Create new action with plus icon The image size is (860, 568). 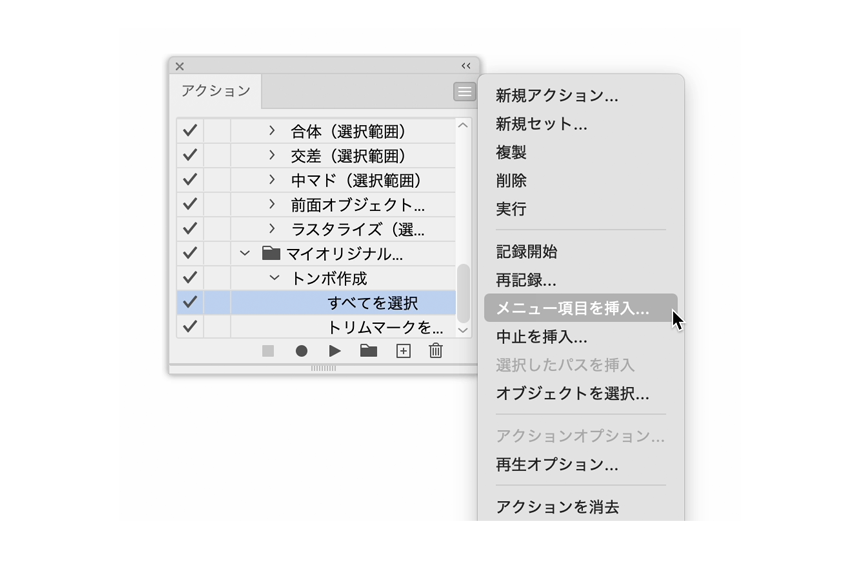[x=403, y=351]
